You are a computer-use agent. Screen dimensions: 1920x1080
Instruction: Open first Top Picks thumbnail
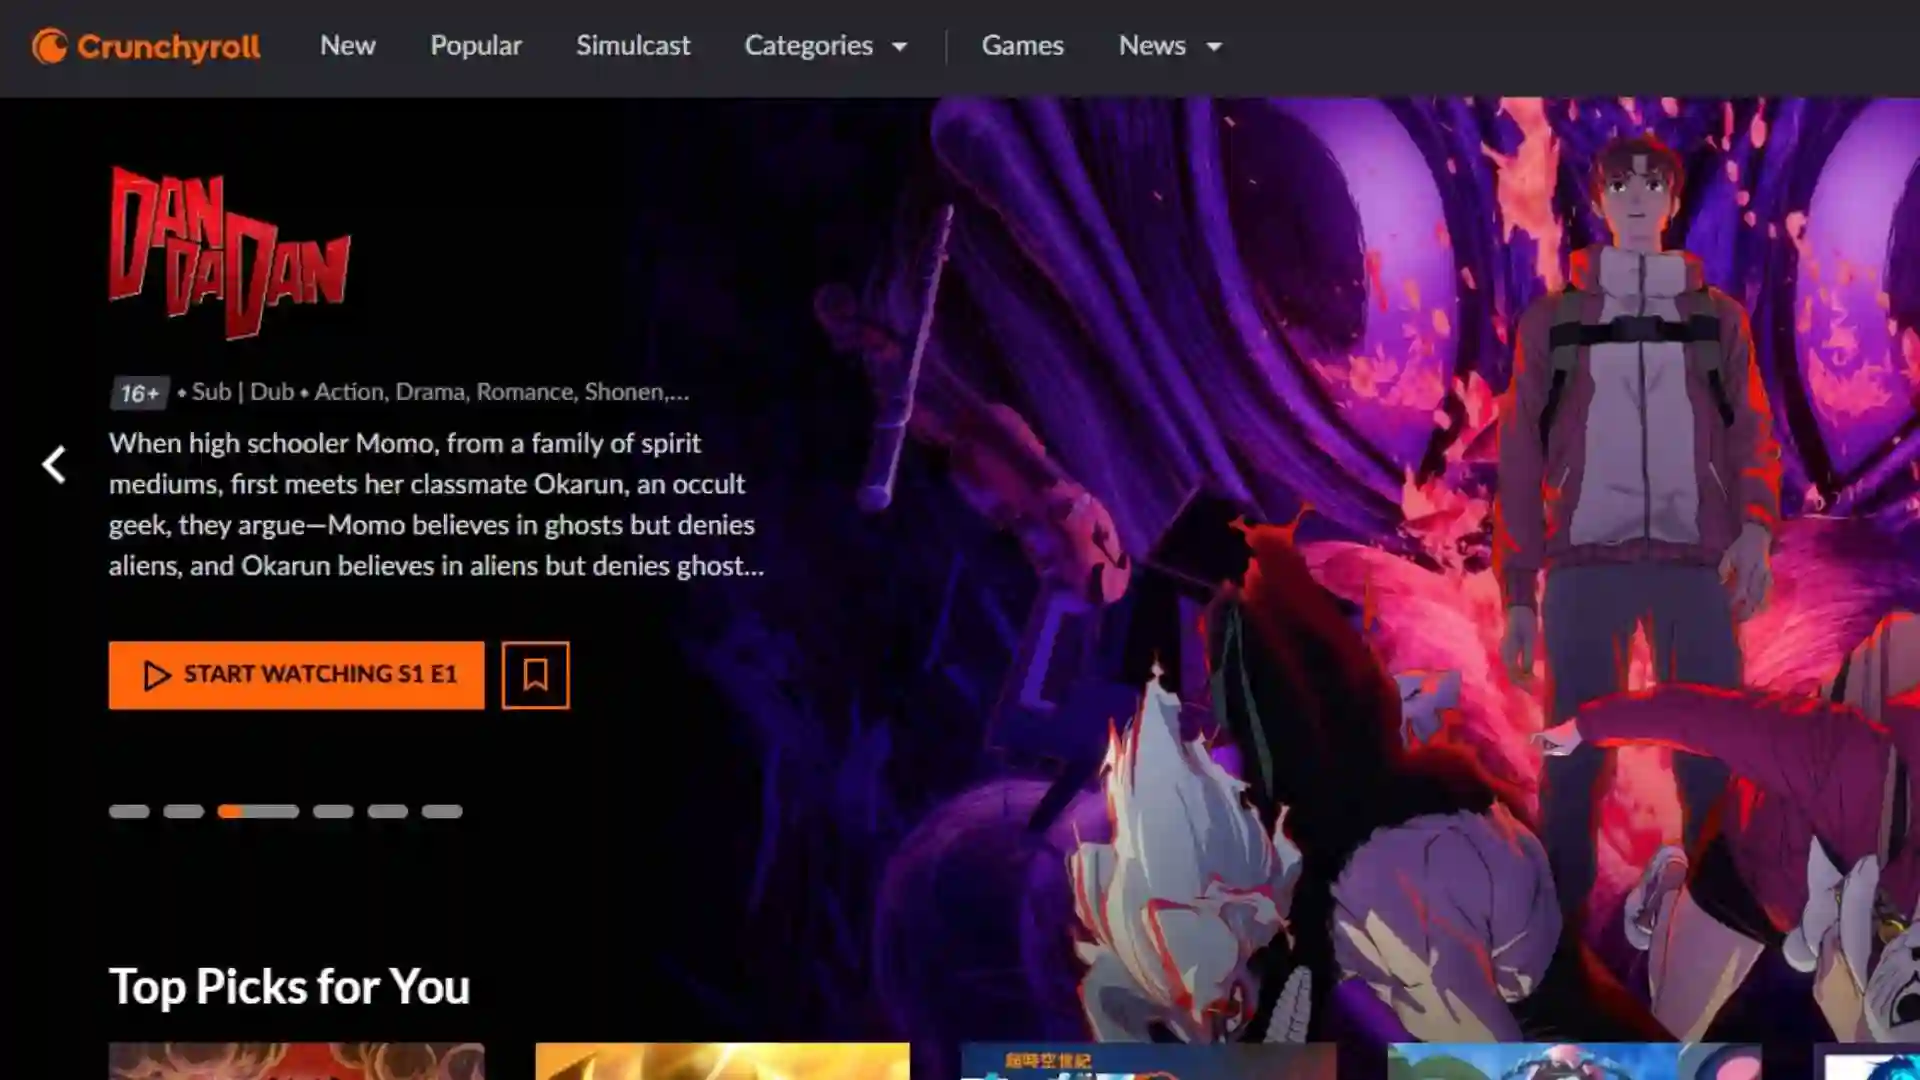pos(296,1061)
